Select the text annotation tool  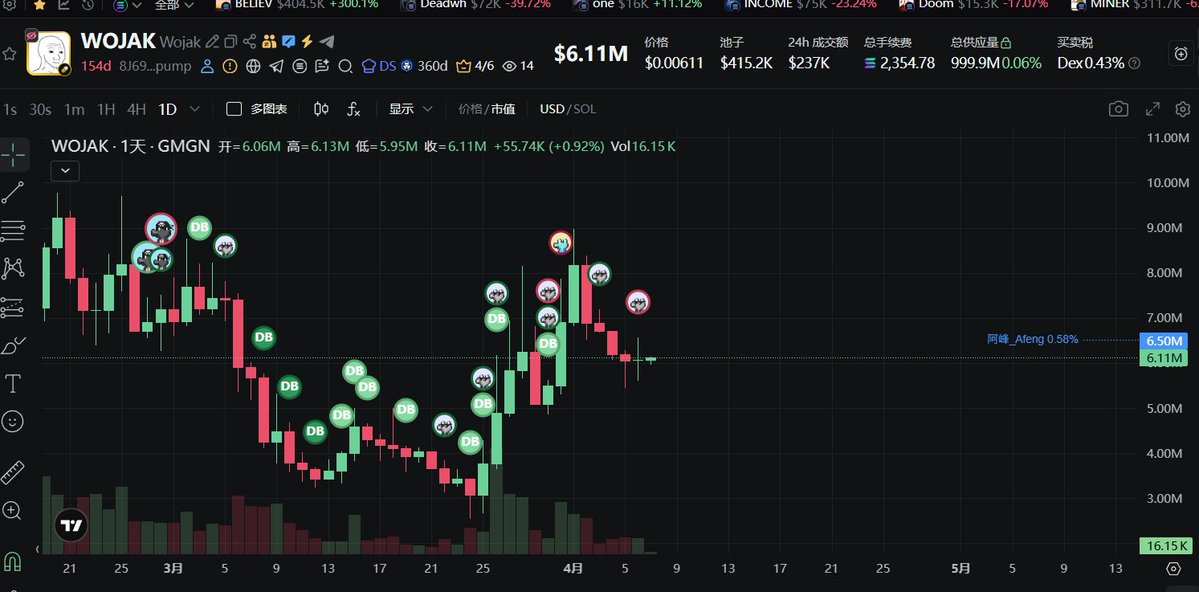coord(13,384)
